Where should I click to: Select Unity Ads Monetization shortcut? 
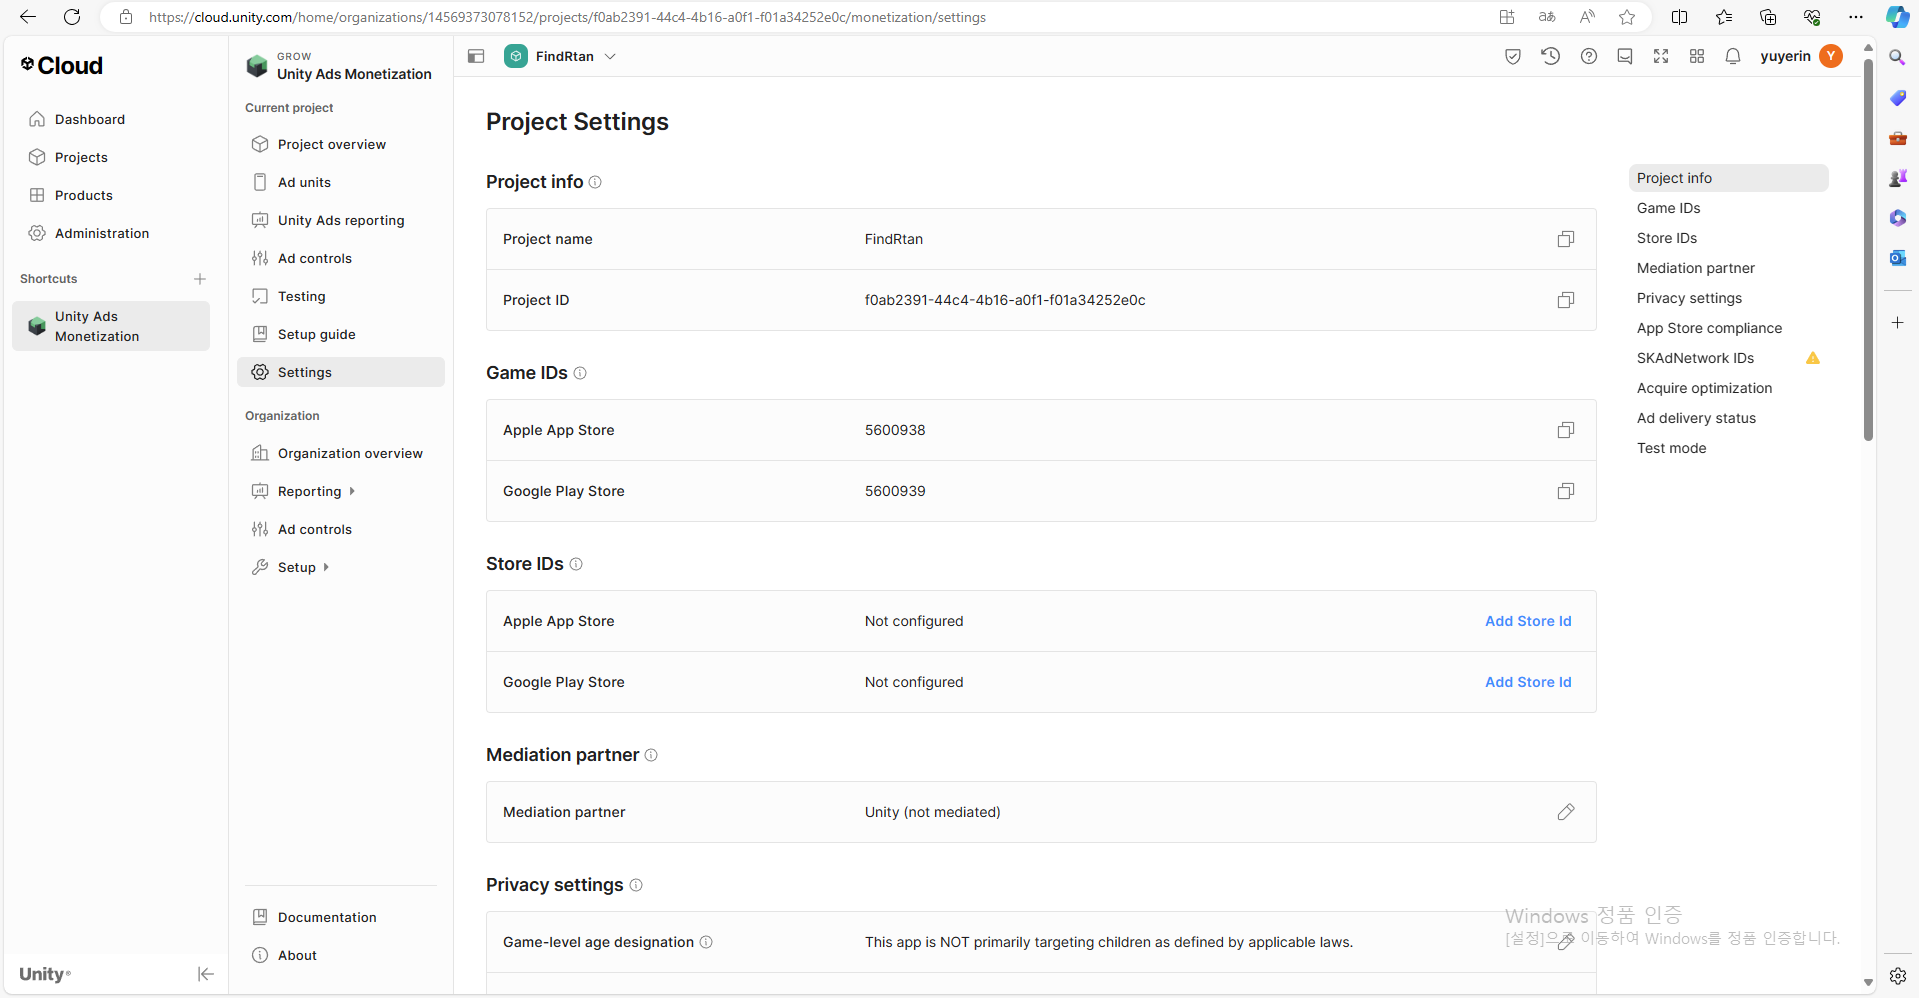coord(111,326)
